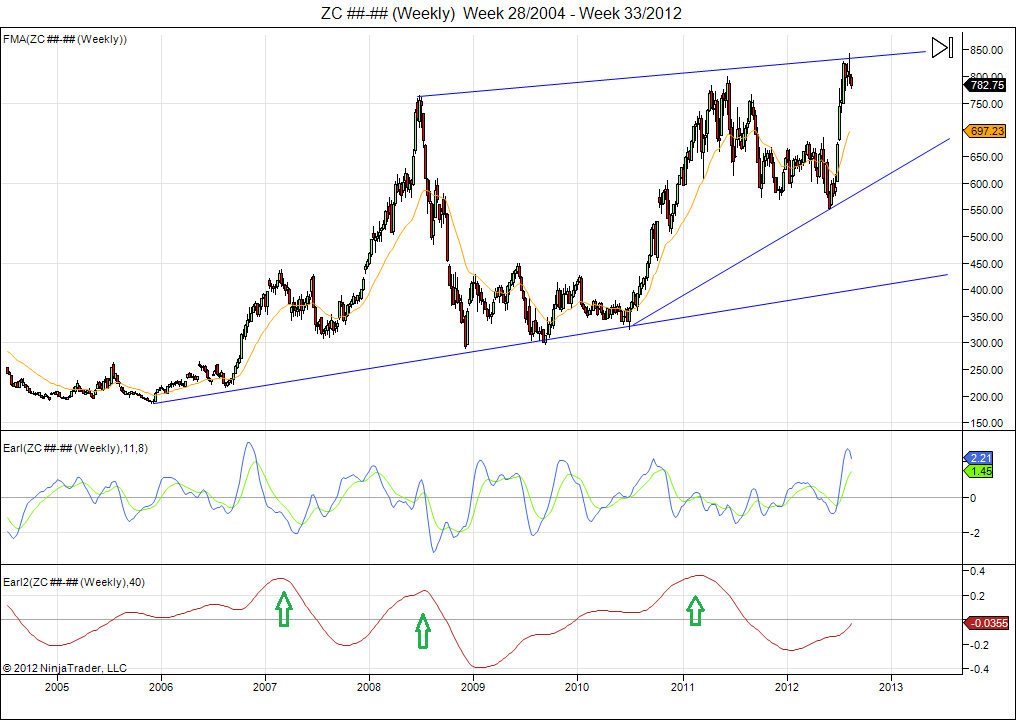Click the 150.00 level on price axis
This screenshot has width=1016, height=720.
click(x=986, y=423)
